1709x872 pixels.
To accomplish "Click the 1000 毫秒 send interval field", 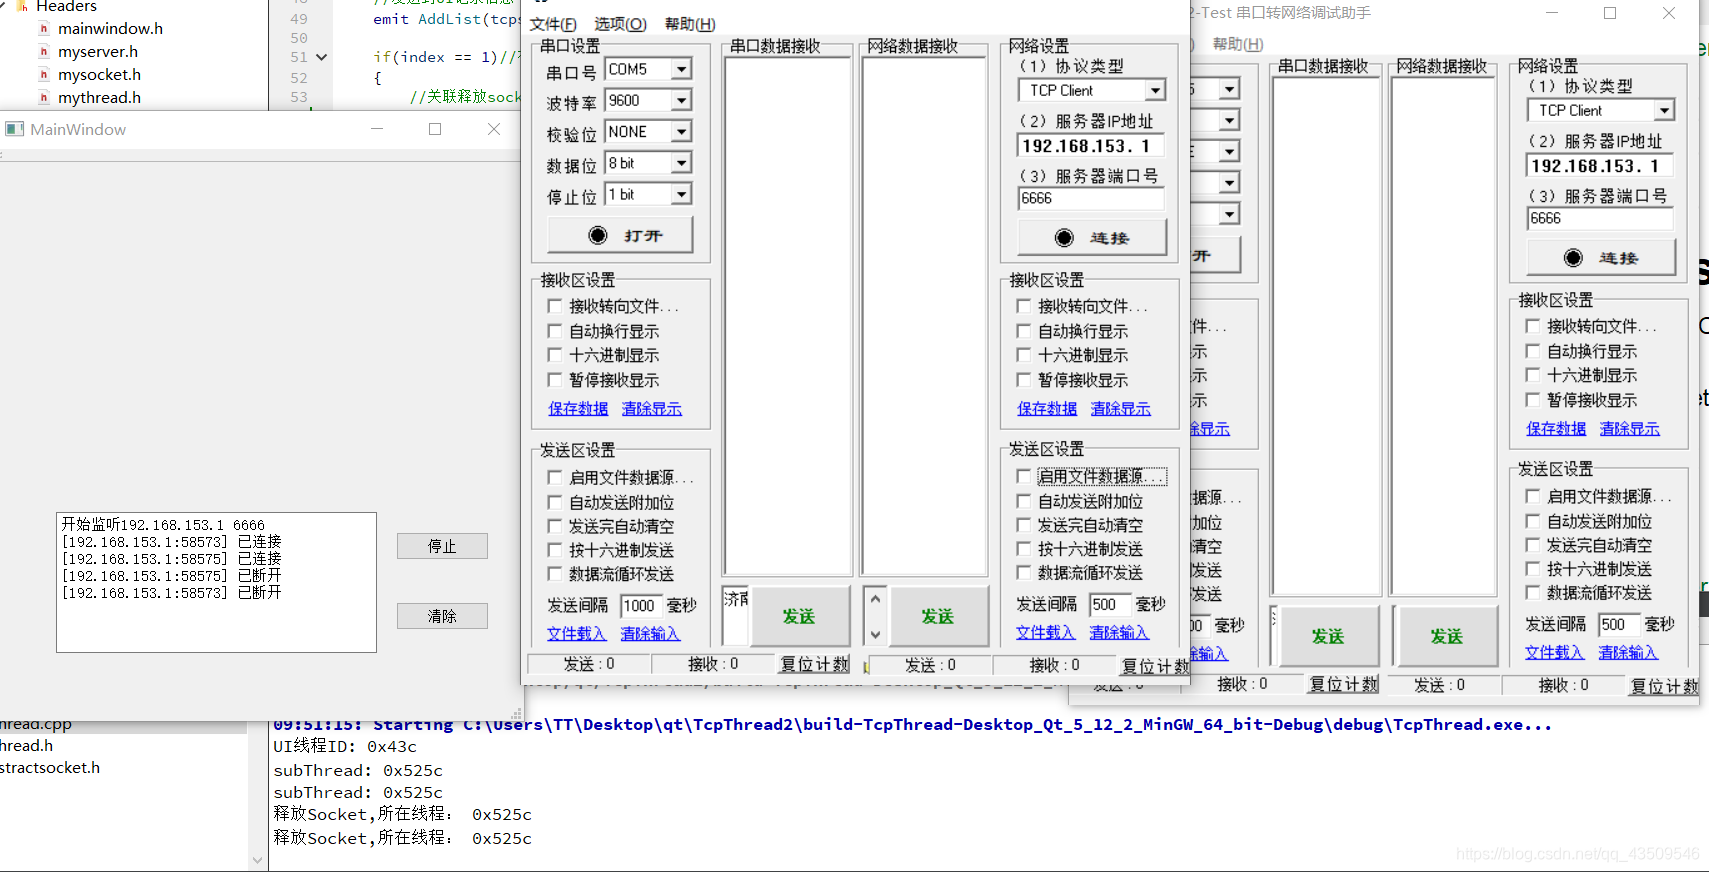I will point(641,605).
